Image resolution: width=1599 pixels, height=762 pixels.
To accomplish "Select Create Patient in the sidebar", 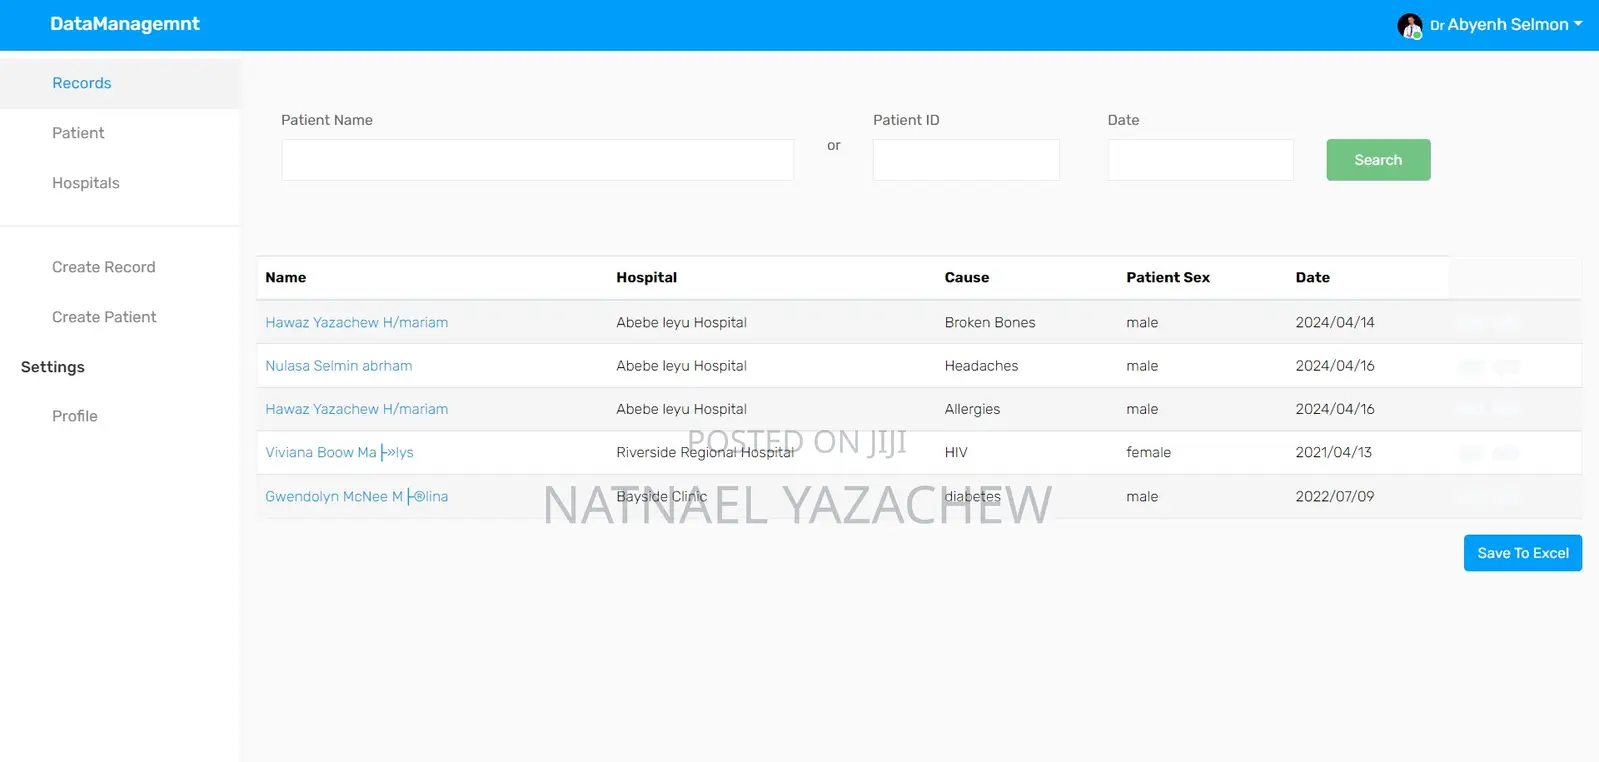I will (104, 317).
